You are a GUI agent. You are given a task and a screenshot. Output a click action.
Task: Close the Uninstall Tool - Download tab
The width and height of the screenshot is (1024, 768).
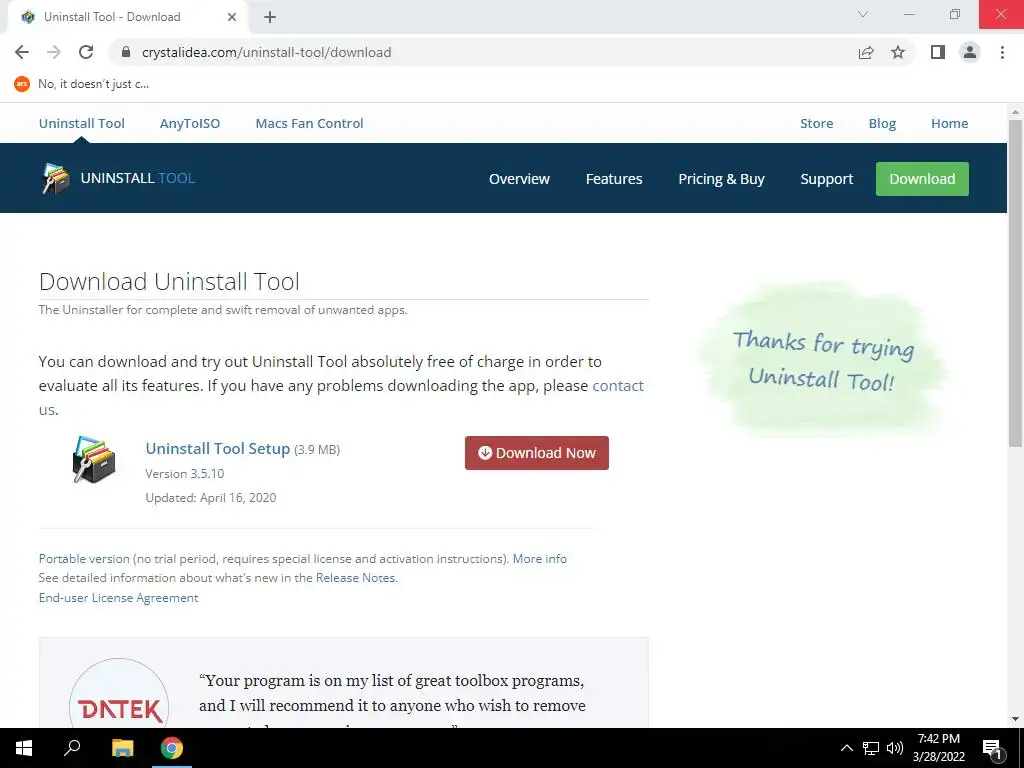pos(232,17)
